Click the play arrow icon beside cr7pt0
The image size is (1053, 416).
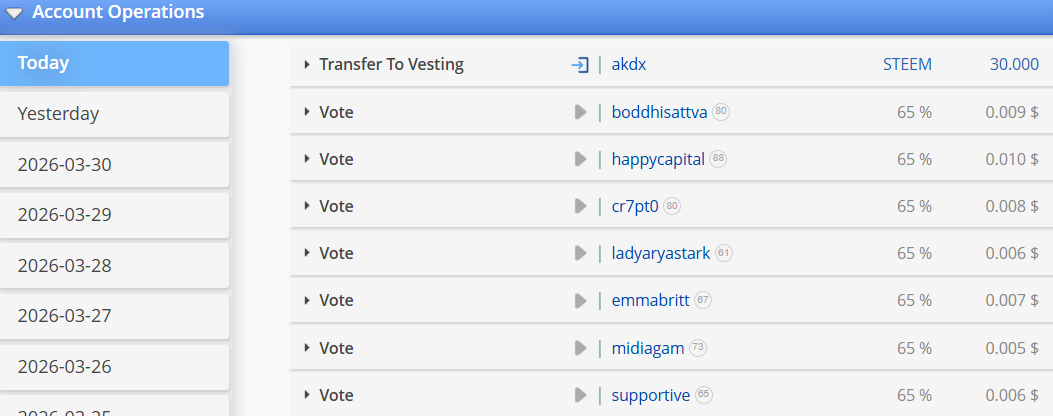tap(580, 206)
